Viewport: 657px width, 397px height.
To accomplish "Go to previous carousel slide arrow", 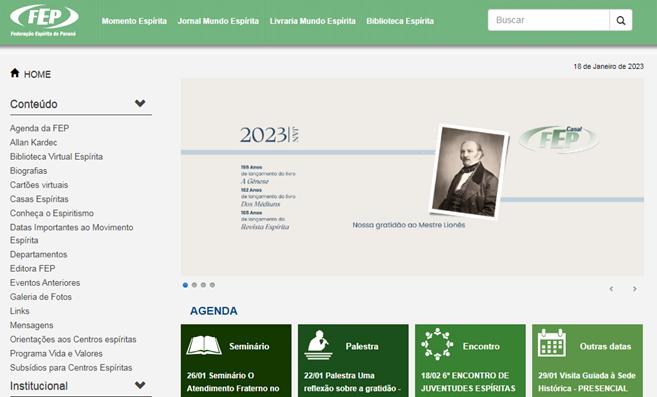I will click(611, 289).
